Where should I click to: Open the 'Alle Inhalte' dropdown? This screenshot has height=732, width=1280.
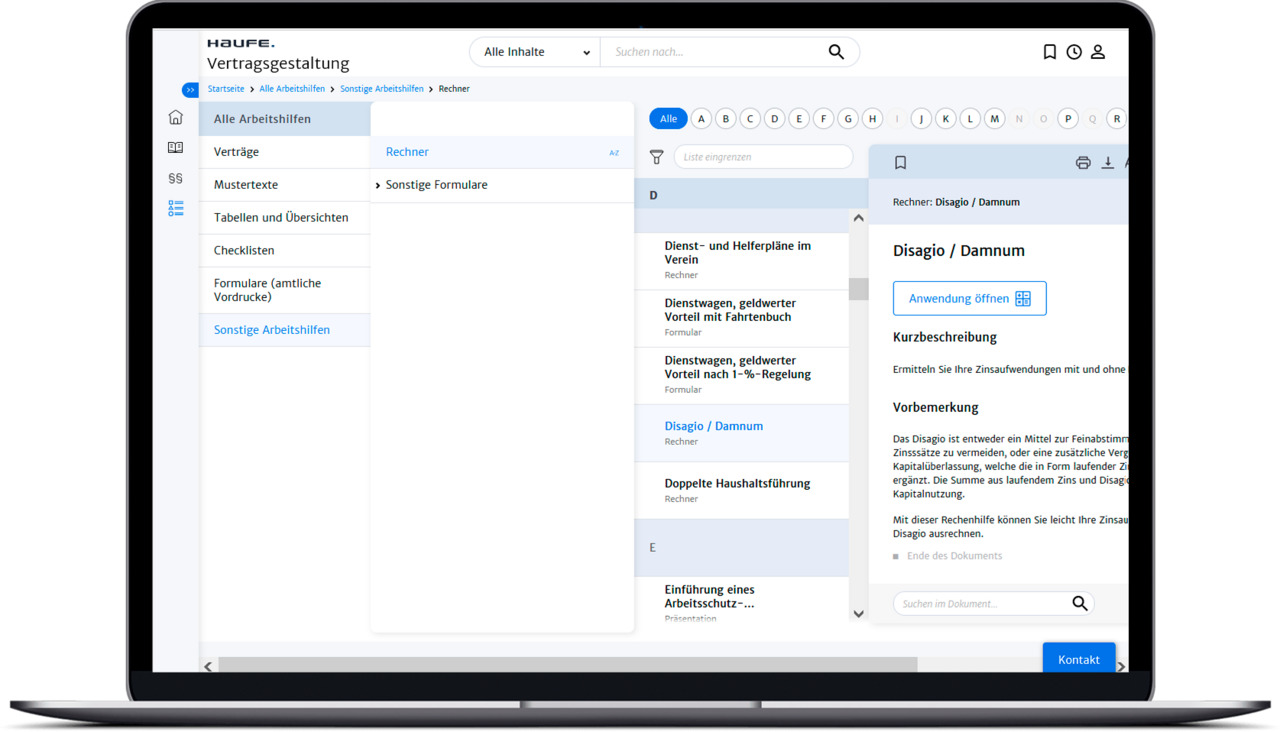pyautogui.click(x=535, y=52)
